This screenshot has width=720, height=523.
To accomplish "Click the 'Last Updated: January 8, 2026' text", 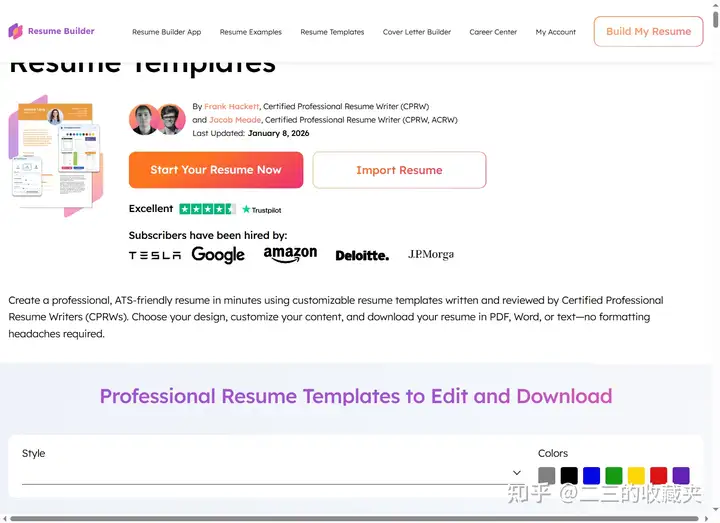I will point(251,134).
